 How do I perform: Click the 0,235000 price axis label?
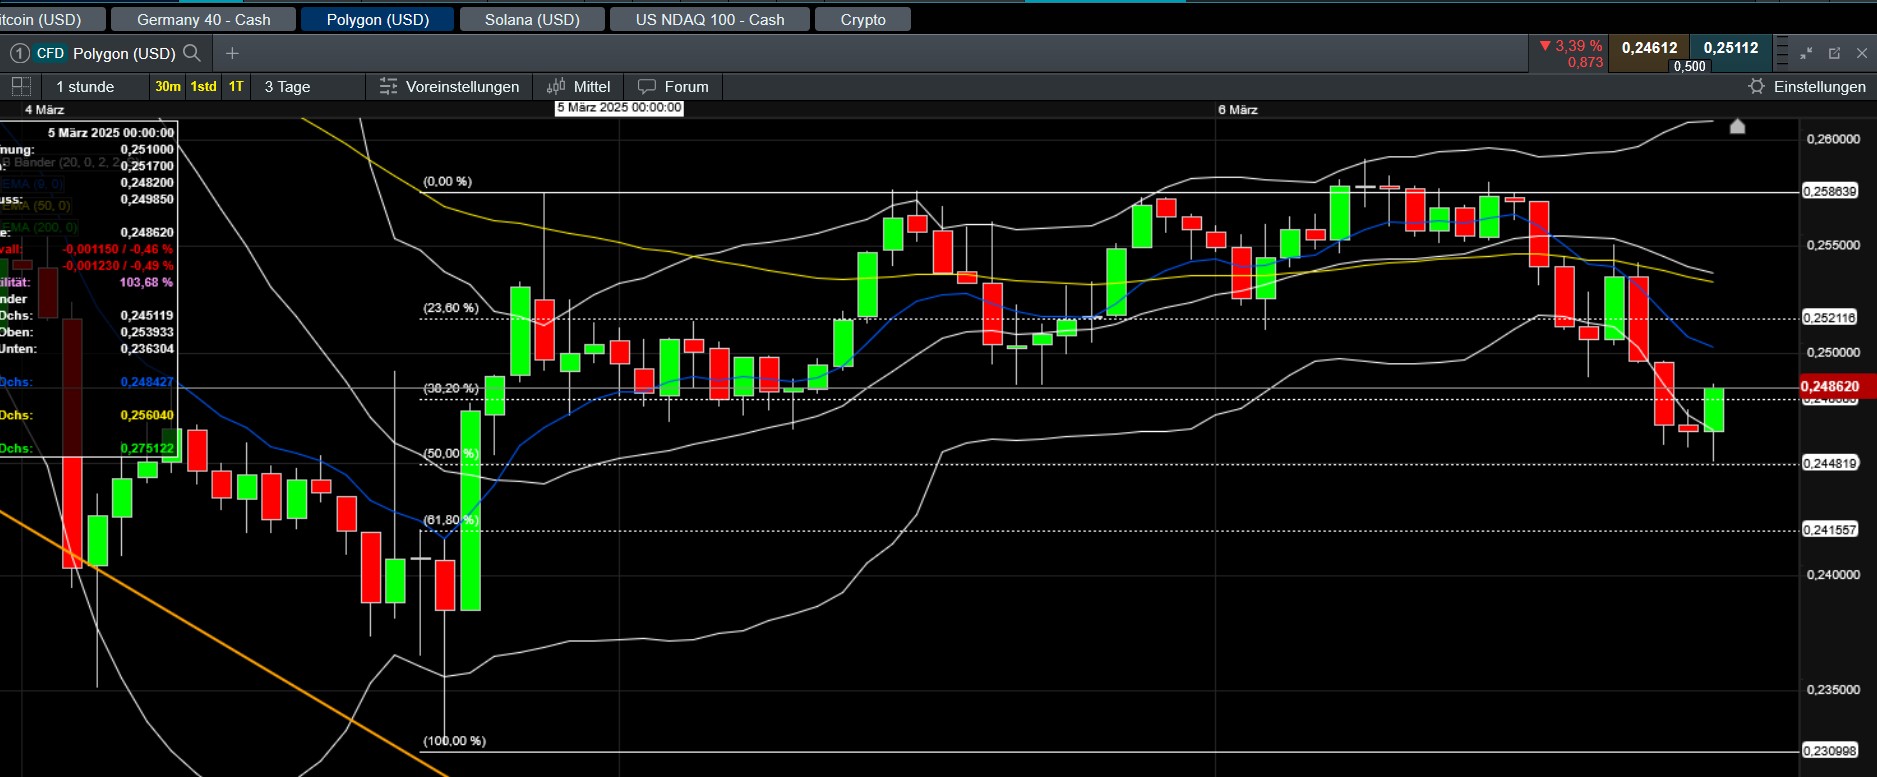tap(1833, 690)
